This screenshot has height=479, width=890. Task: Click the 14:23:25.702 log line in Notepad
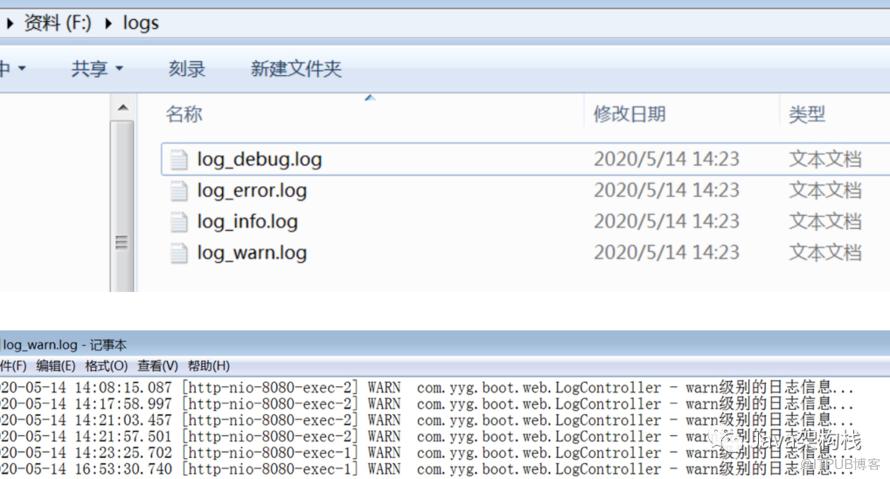tap(427, 453)
